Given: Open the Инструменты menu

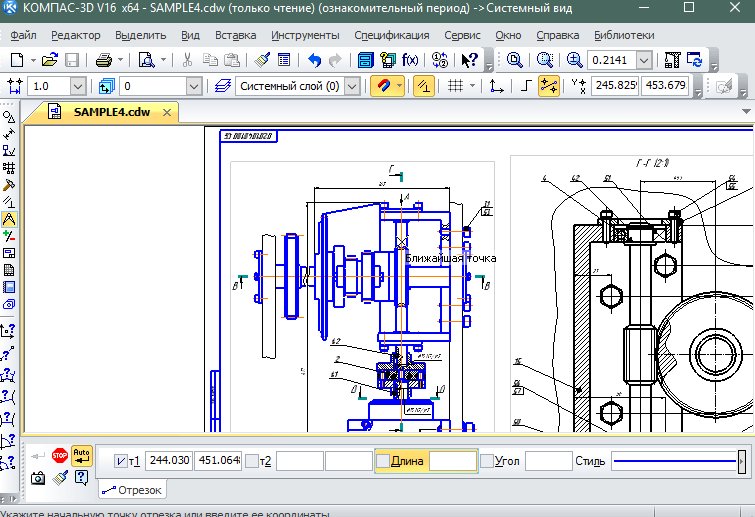Looking at the screenshot, I should click(x=305, y=35).
